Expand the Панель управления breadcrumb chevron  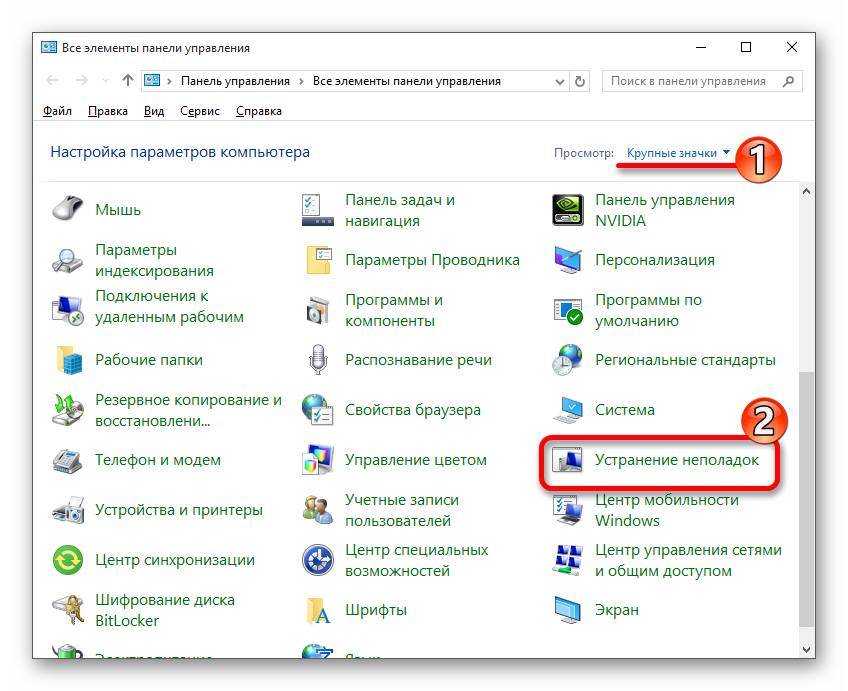300,81
